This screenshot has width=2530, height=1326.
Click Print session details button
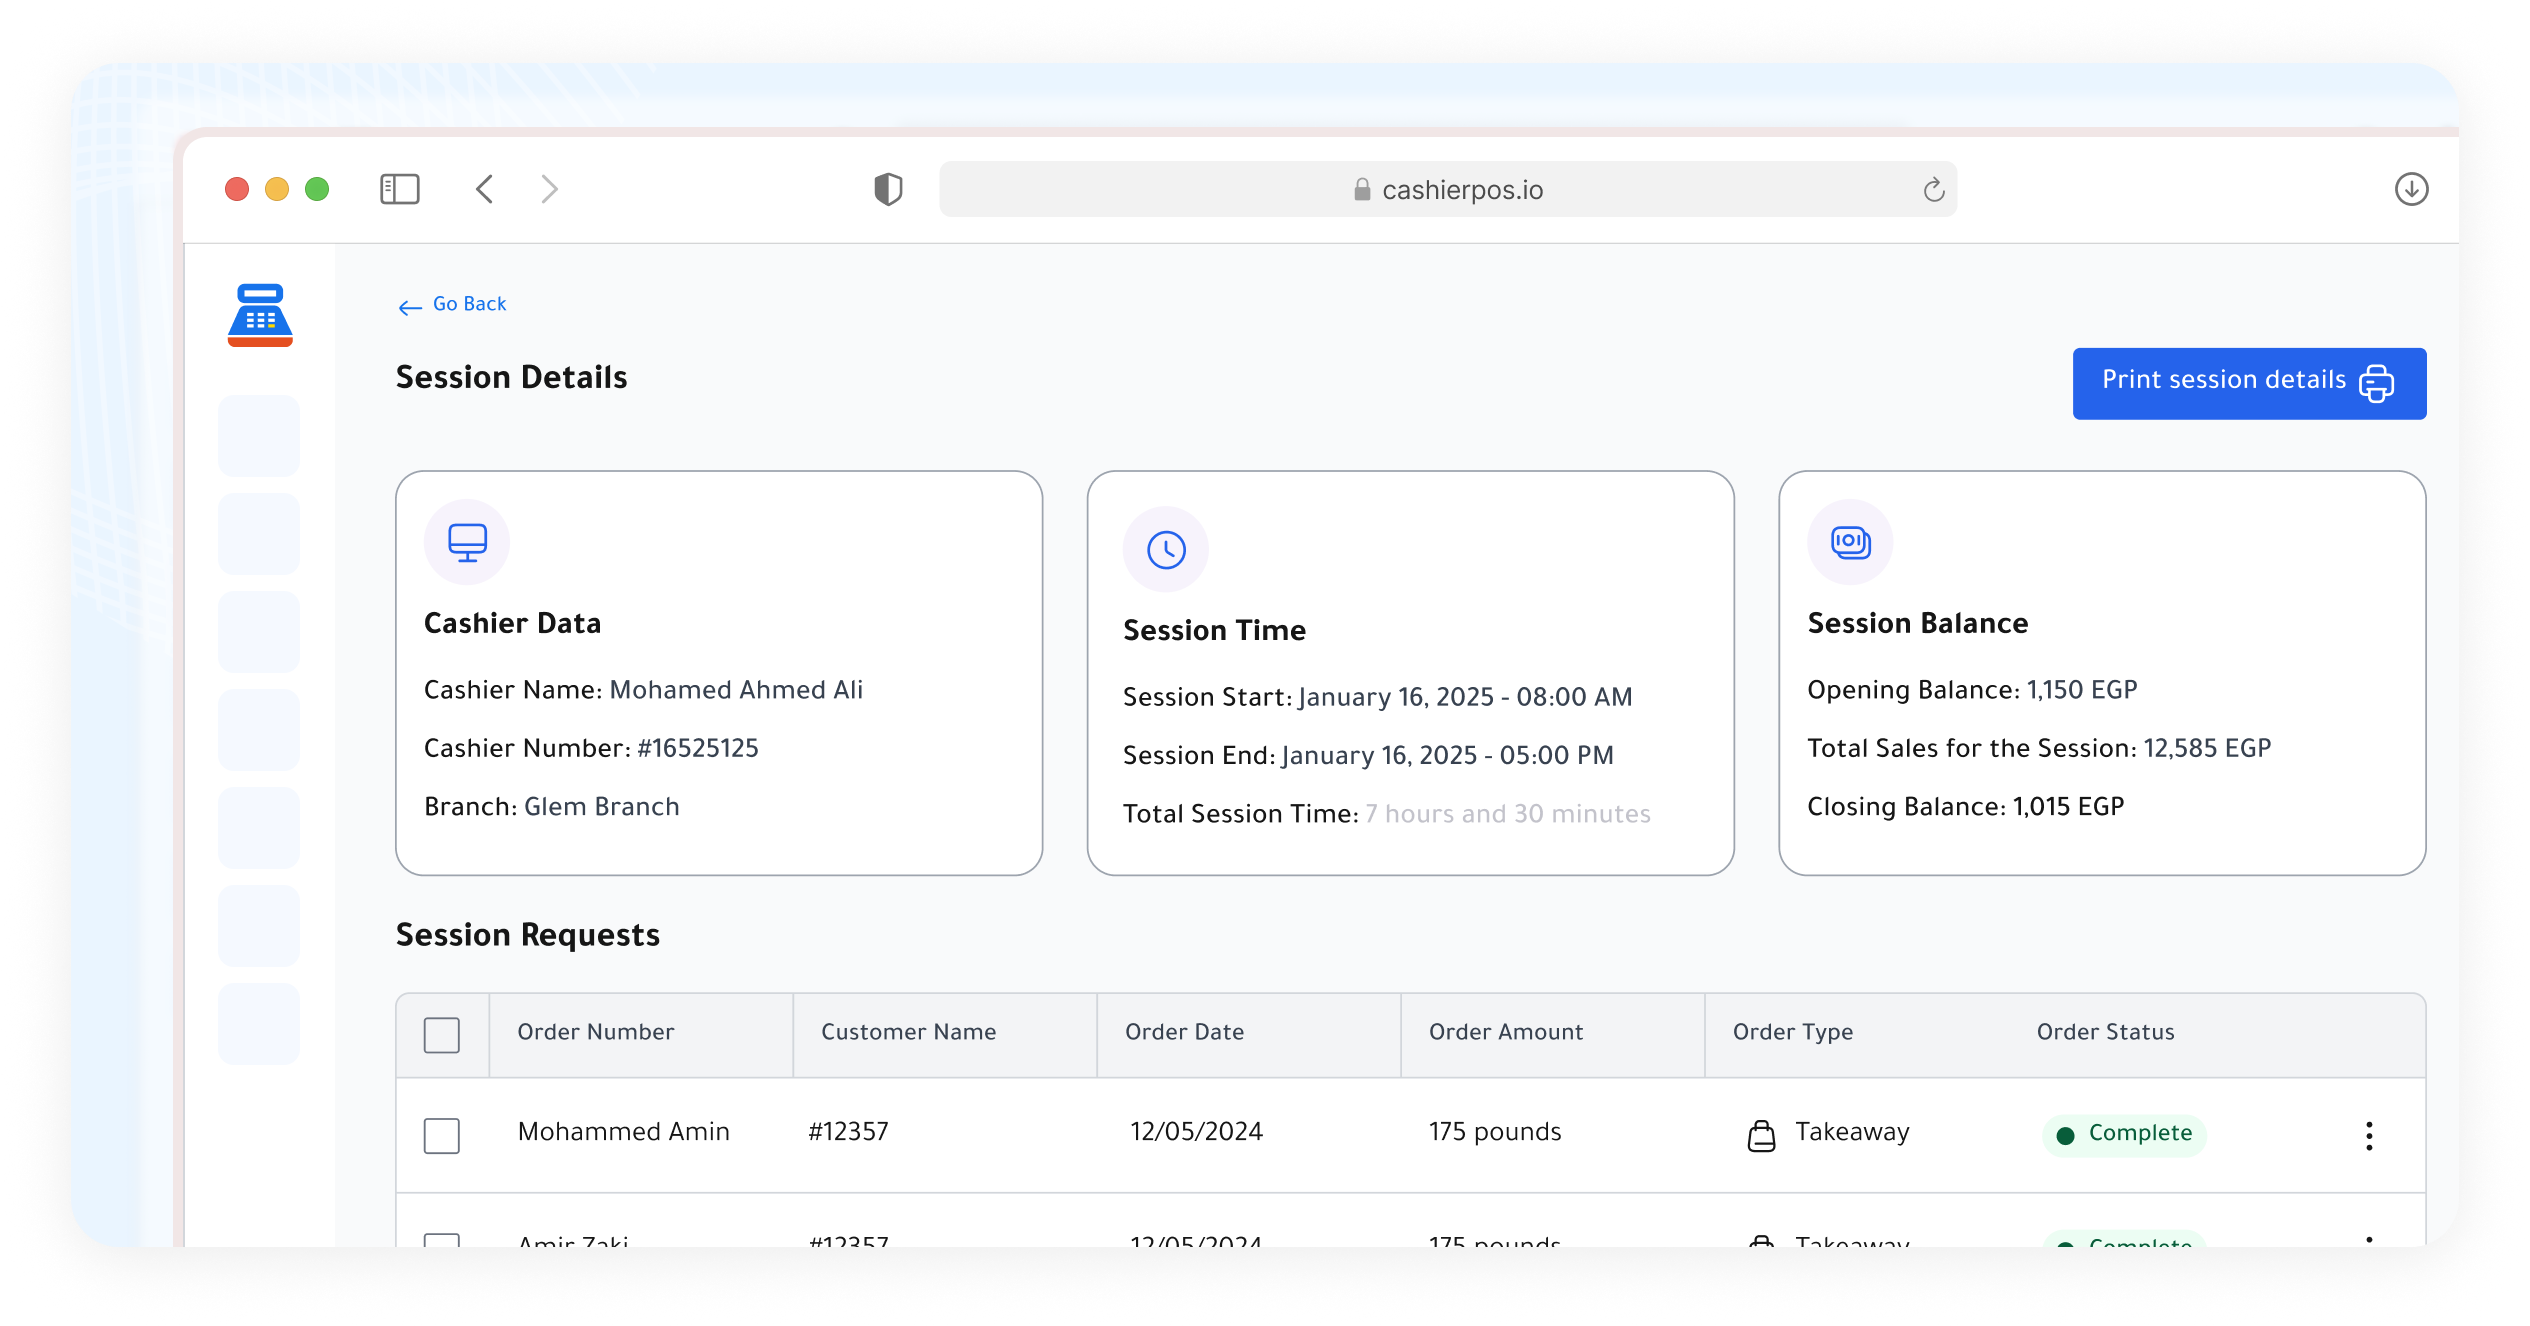coord(2249,383)
